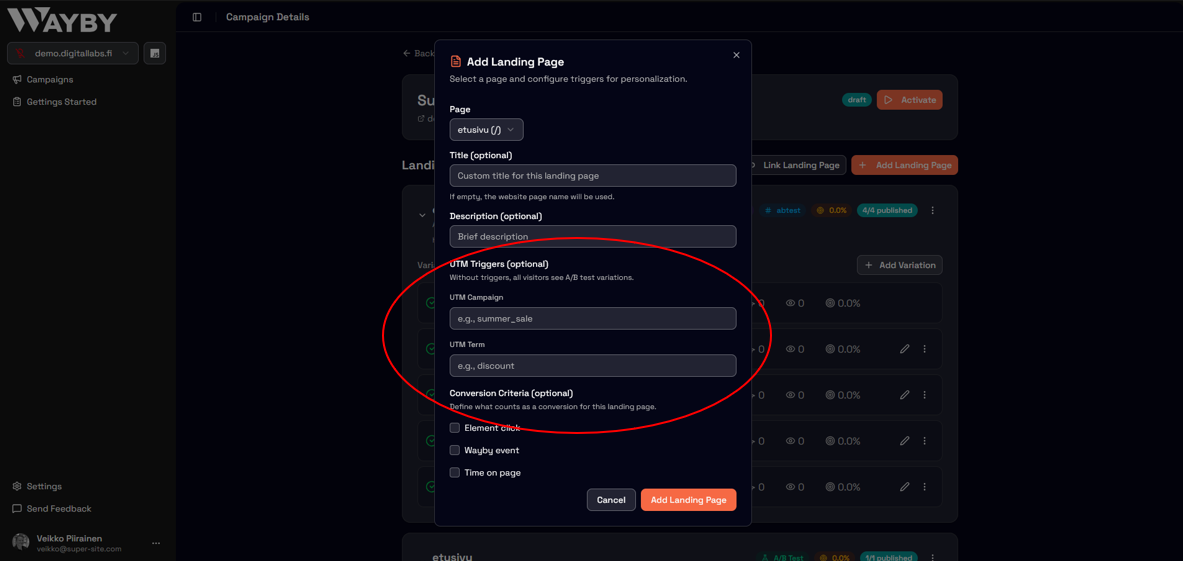Click the Activate campaign button
Viewport: 1183px width, 561px height.
[909, 100]
